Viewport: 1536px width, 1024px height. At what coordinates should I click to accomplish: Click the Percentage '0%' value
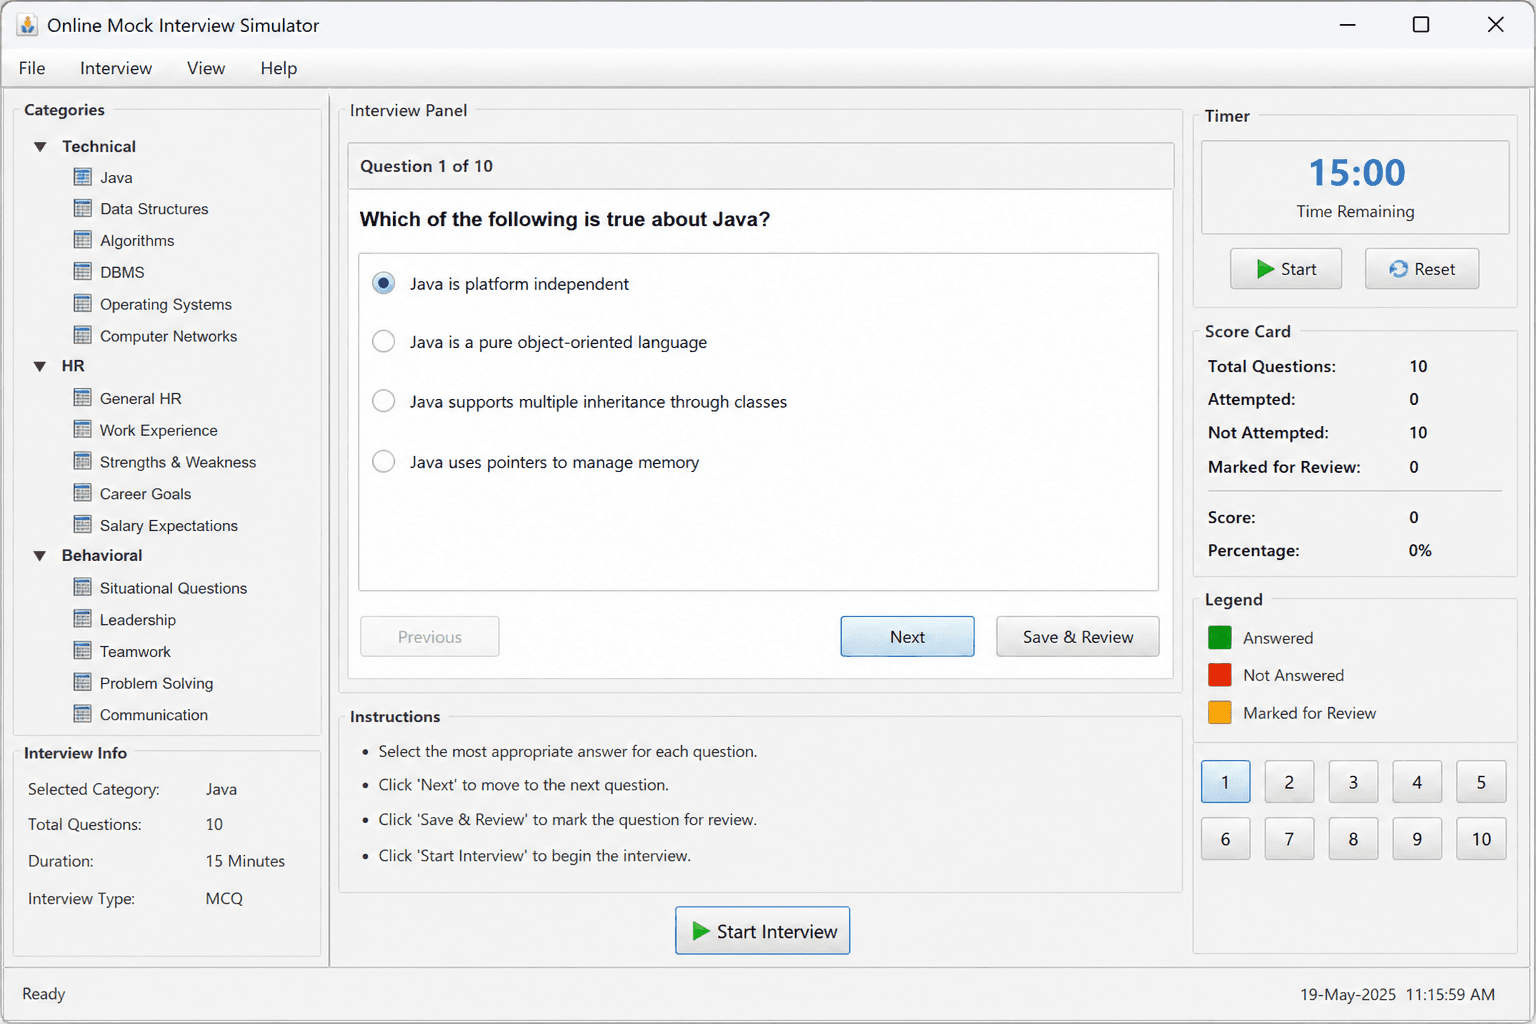pos(1420,551)
